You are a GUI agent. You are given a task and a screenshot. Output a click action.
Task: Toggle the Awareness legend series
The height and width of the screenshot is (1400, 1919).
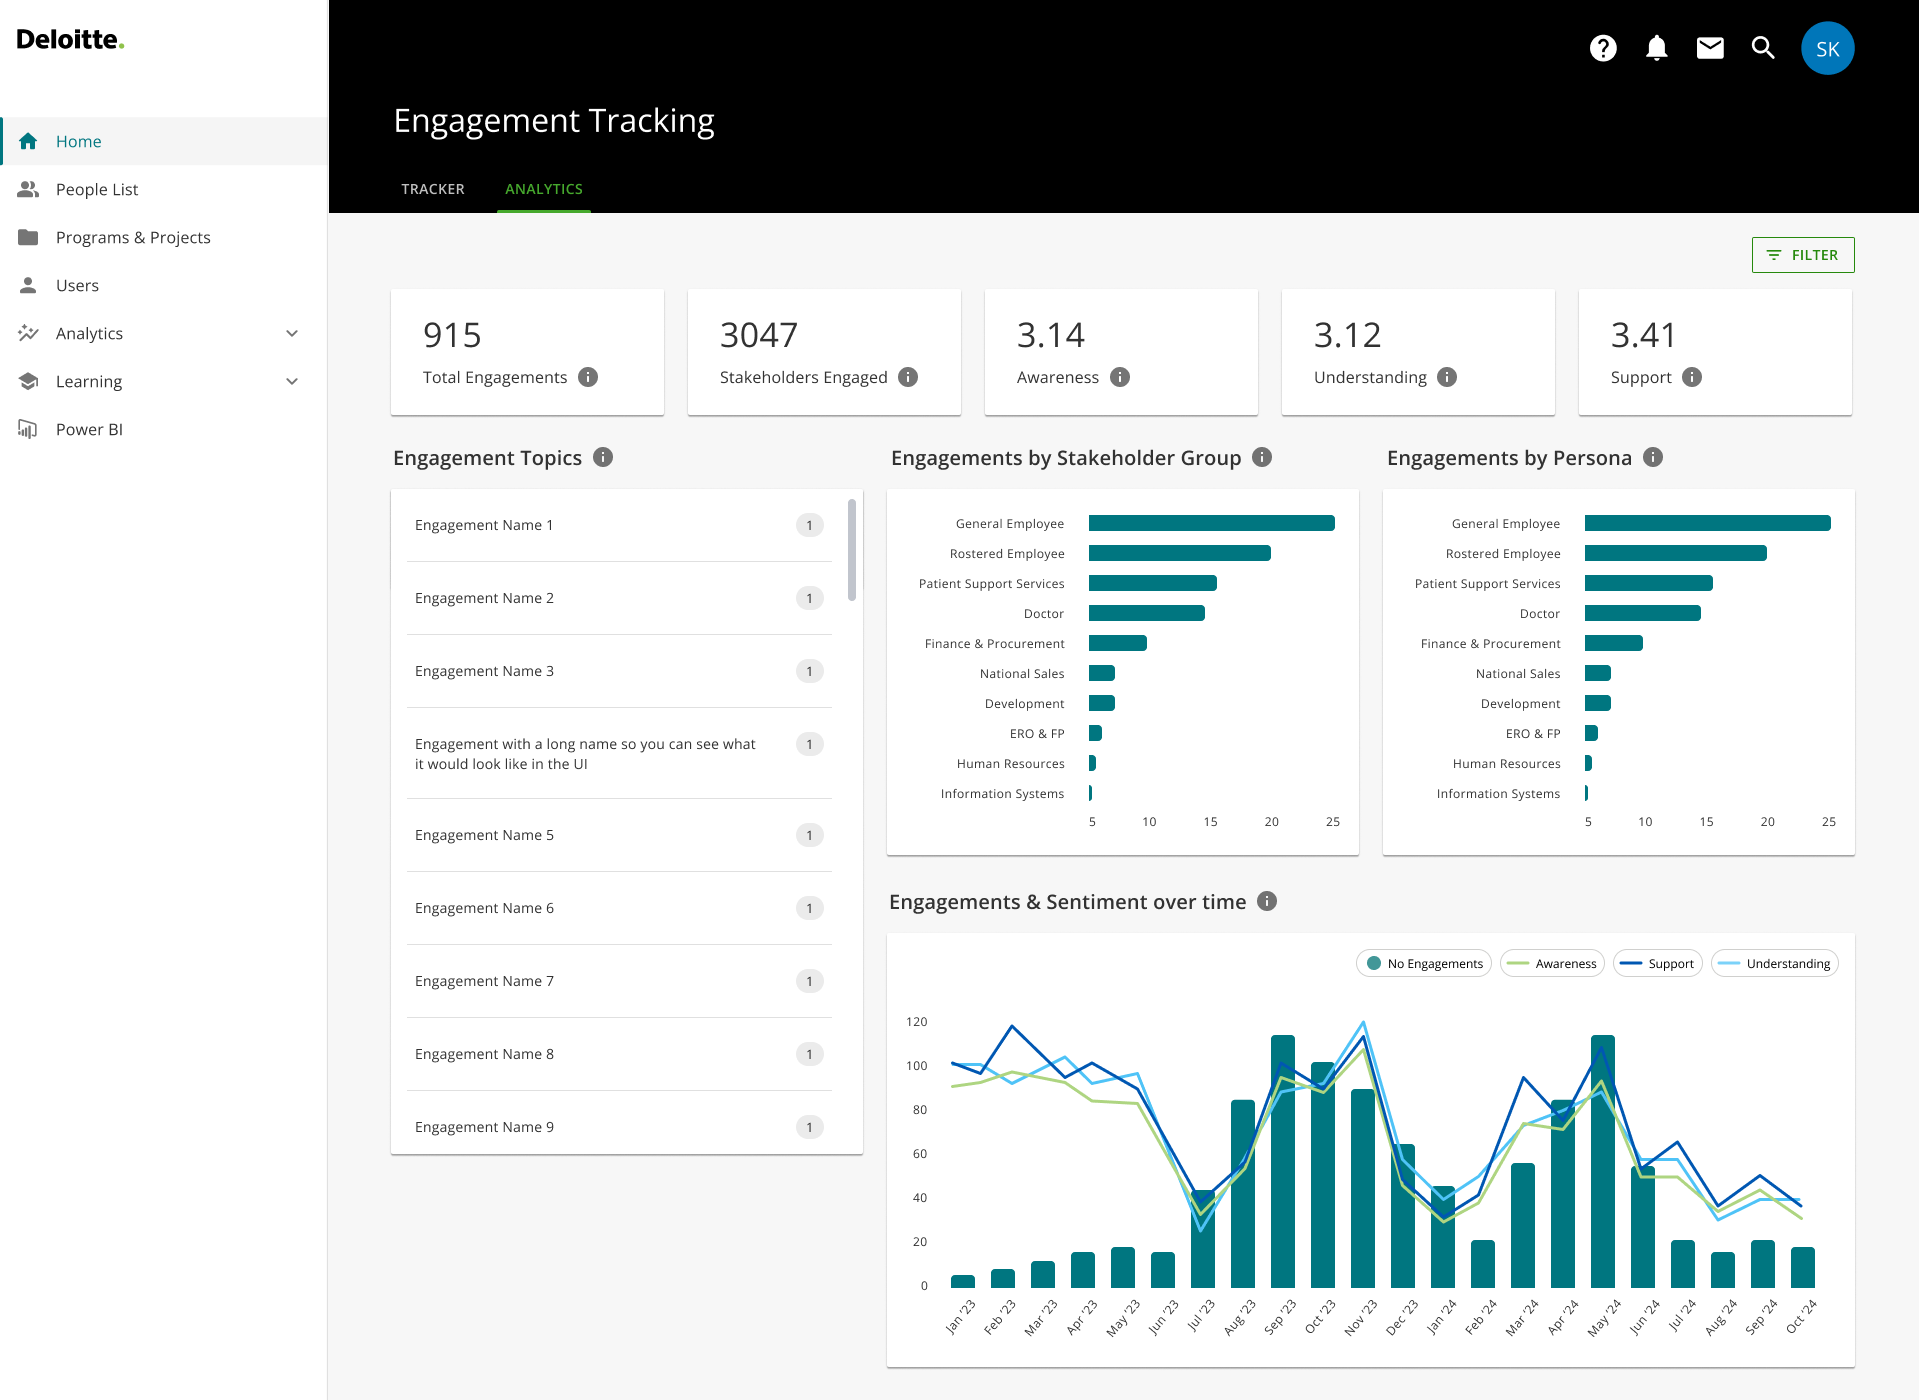1552,963
